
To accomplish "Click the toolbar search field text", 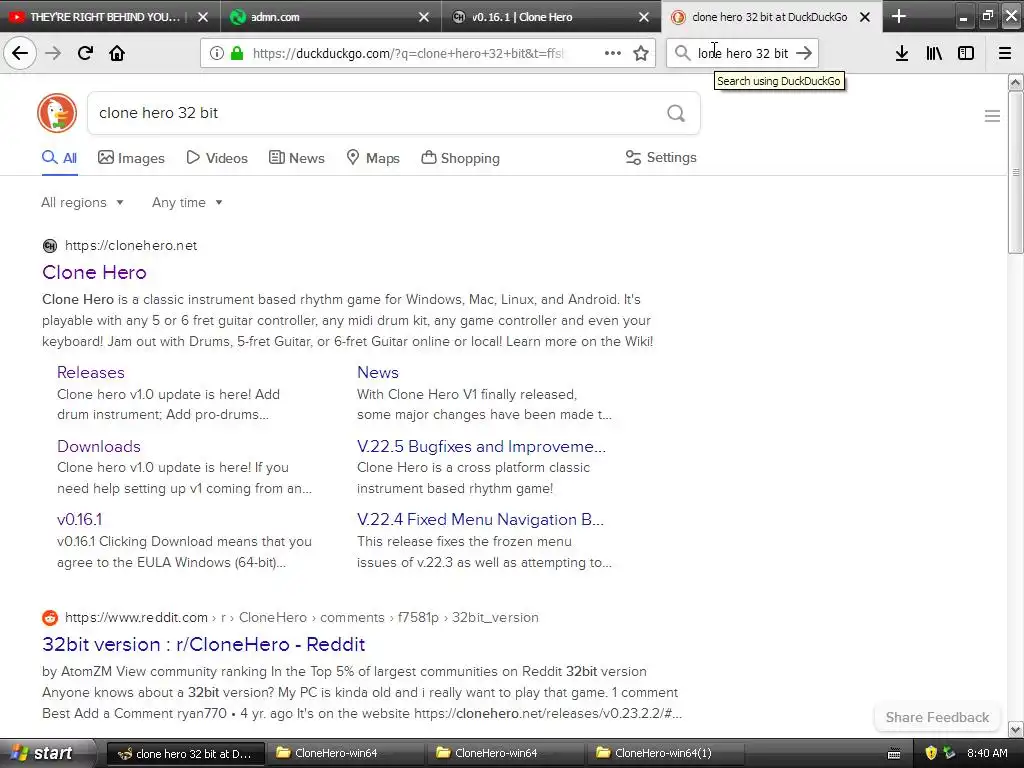I will (x=743, y=53).
